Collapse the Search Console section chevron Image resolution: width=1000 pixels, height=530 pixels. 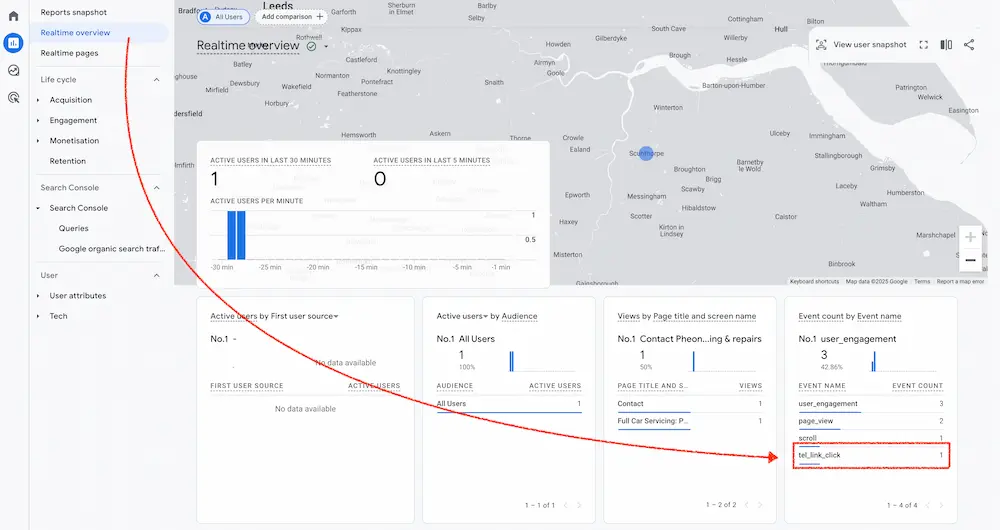156,188
